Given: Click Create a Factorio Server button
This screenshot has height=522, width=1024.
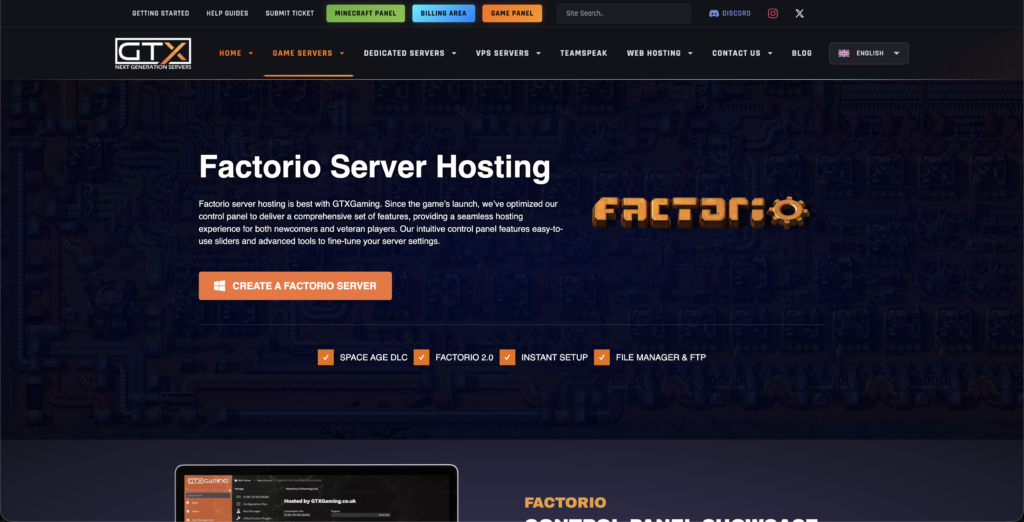Looking at the screenshot, I should pyautogui.click(x=295, y=285).
